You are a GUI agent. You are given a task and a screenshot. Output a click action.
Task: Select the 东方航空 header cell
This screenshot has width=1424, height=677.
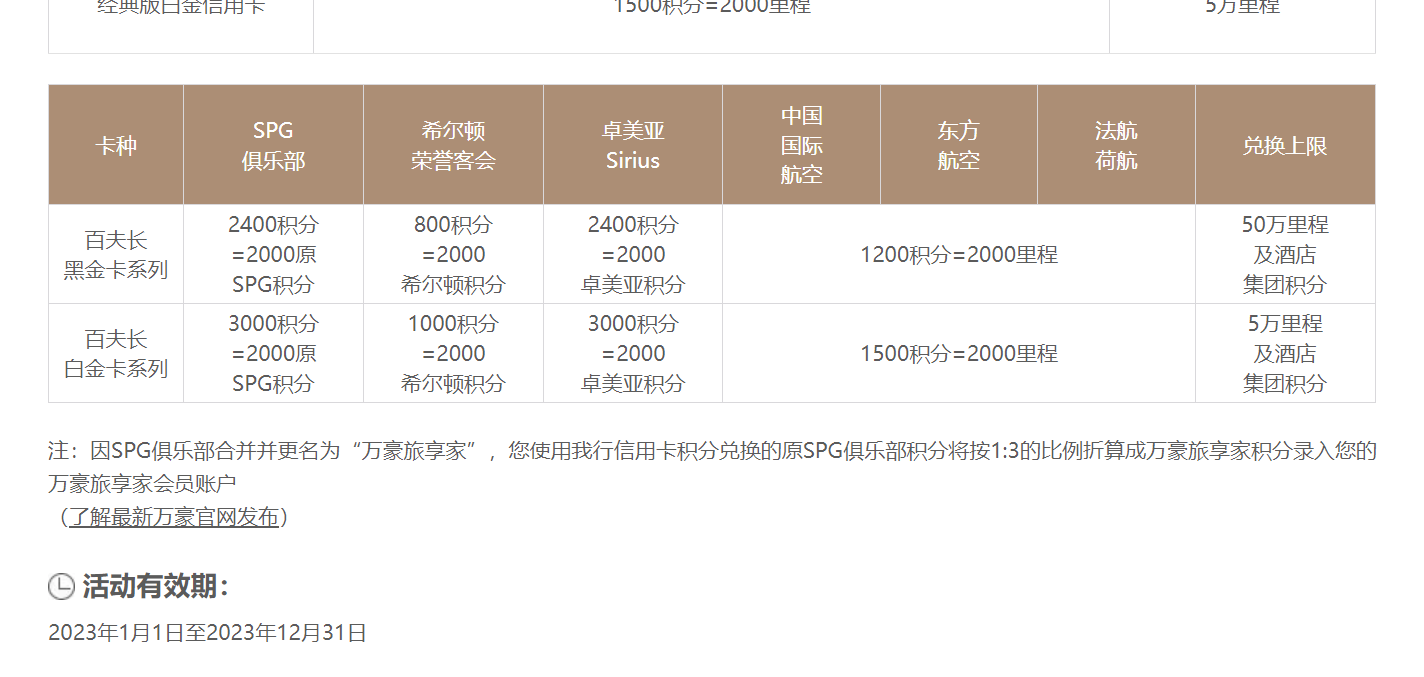click(959, 145)
